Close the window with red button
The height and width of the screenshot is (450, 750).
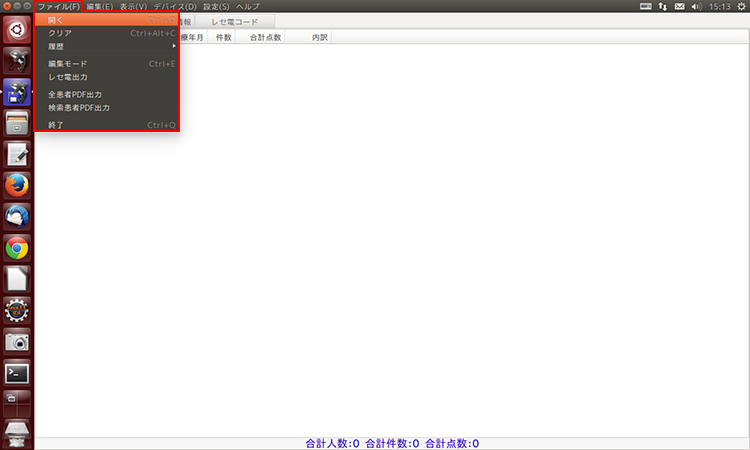(x=7, y=6)
